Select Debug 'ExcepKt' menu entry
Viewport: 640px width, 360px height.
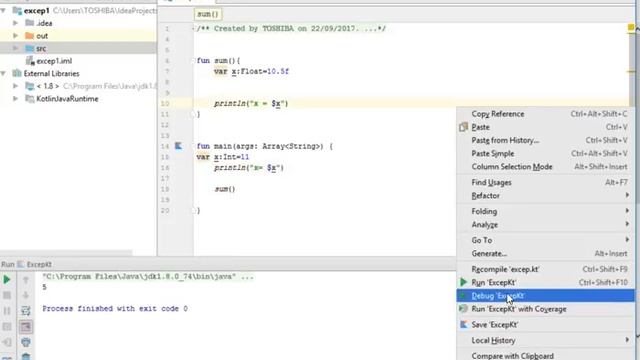[x=545, y=296]
